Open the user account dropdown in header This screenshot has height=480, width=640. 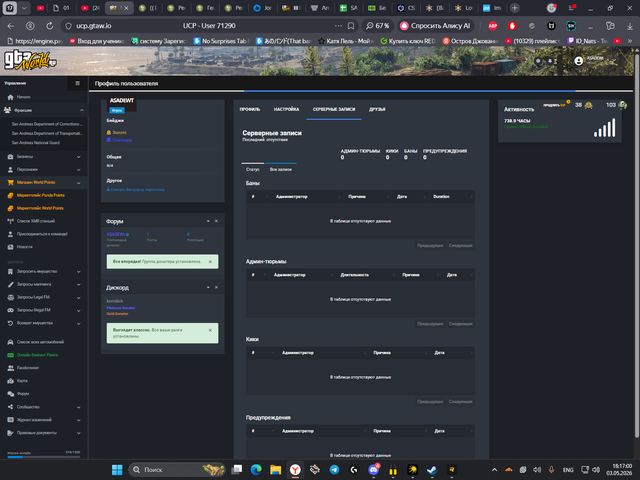click(596, 60)
